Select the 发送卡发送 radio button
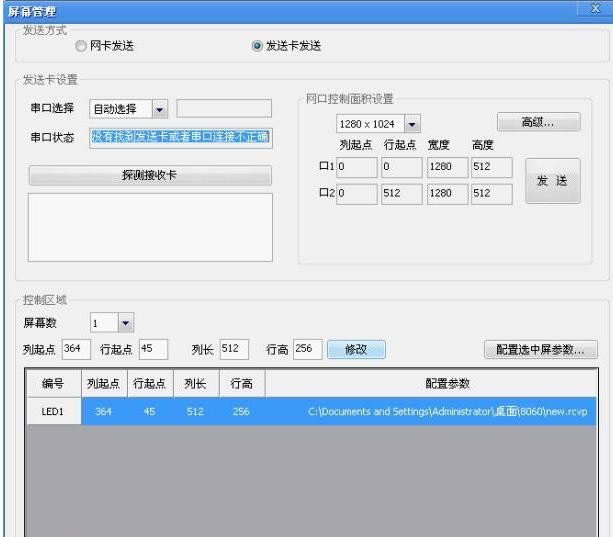613x537 pixels. tap(257, 46)
